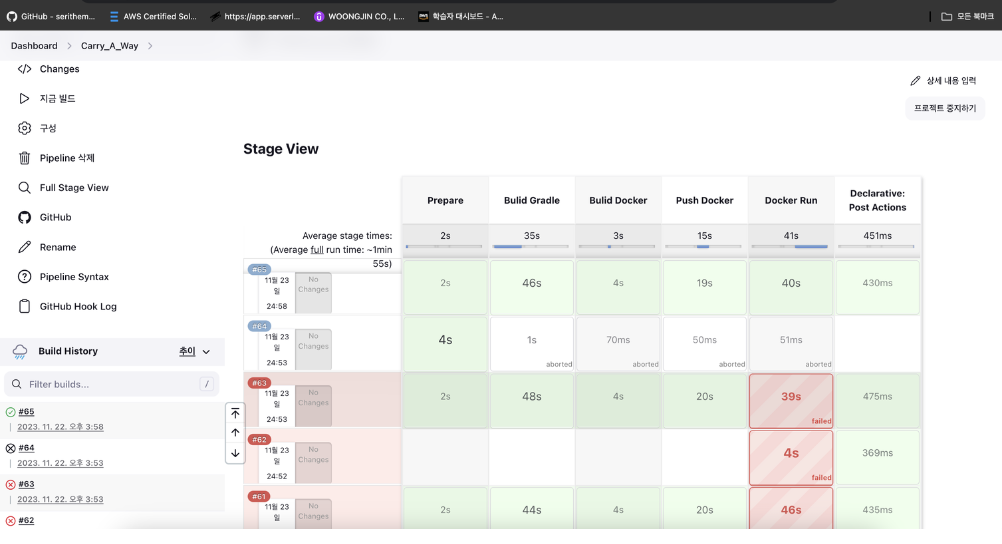Open the Changes menu item
The height and width of the screenshot is (544, 1002).
point(59,69)
